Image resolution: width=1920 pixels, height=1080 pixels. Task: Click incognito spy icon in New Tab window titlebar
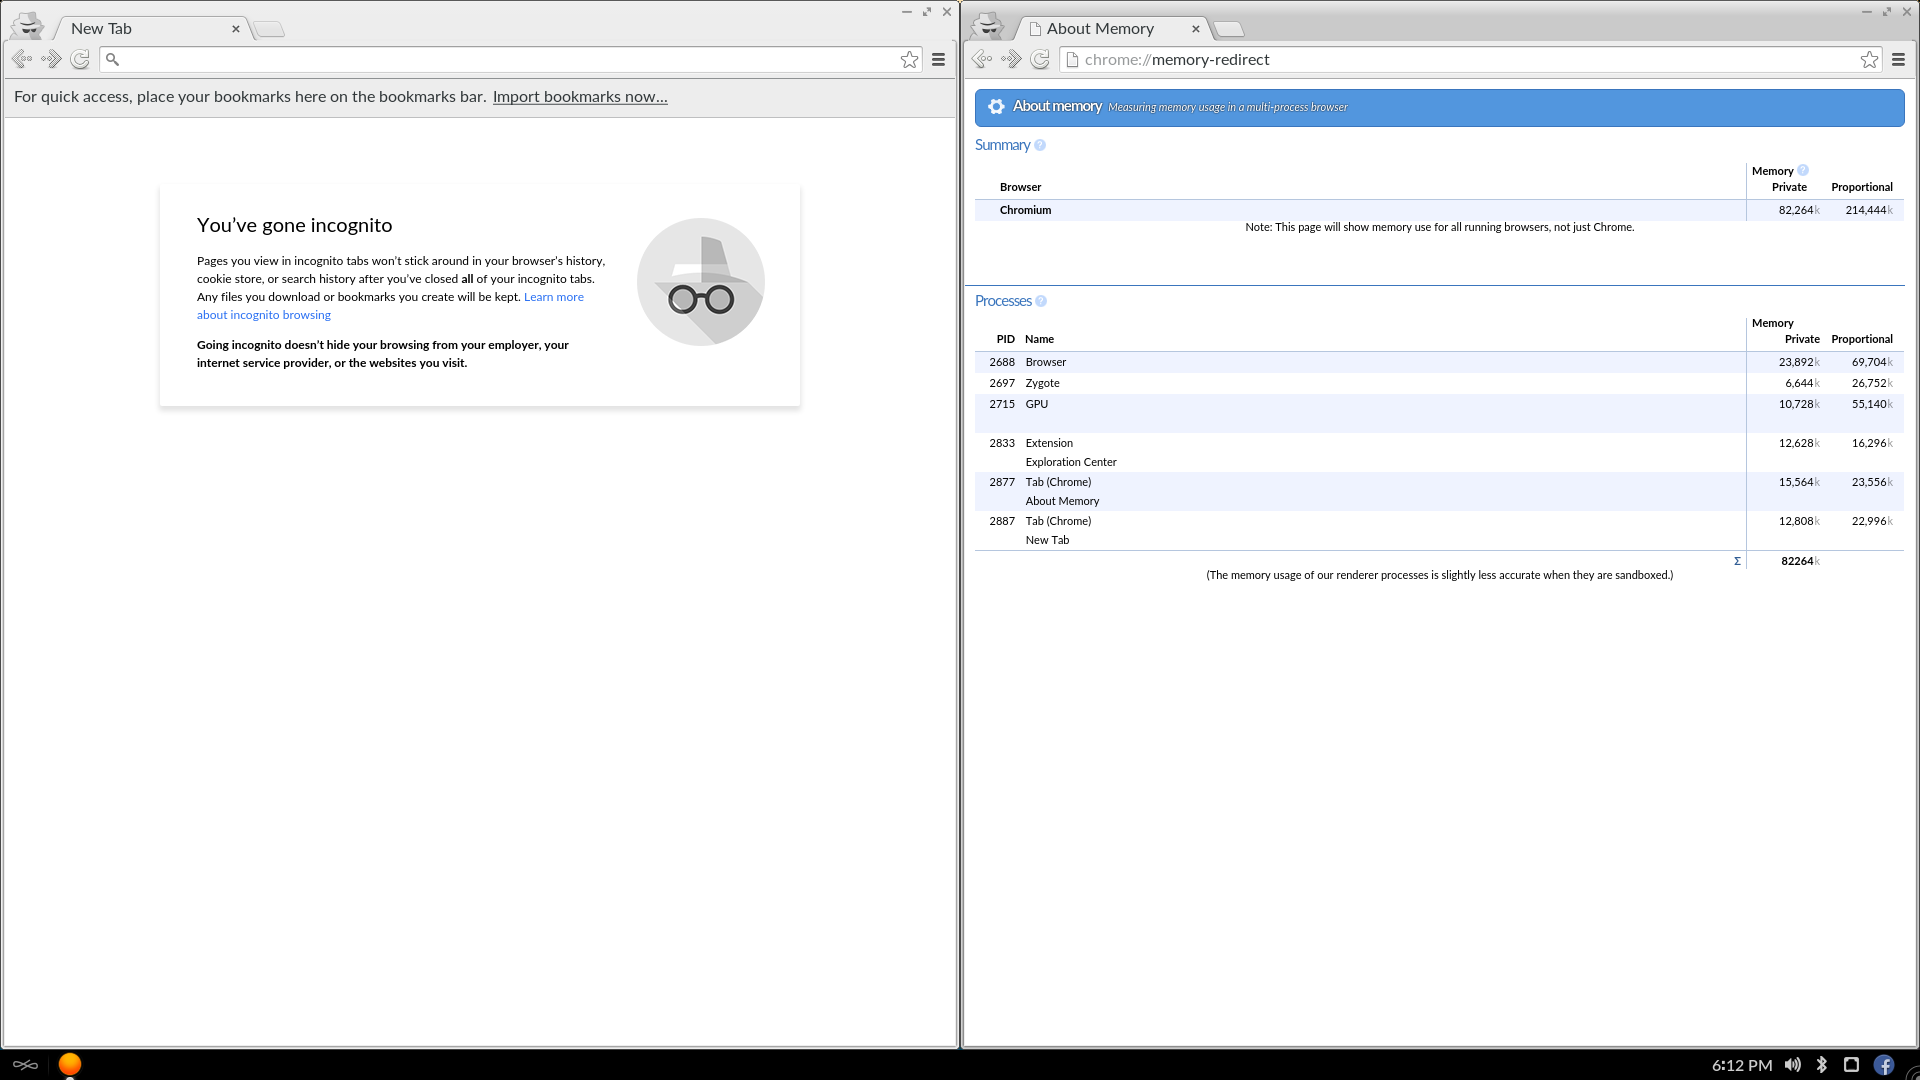tap(28, 25)
